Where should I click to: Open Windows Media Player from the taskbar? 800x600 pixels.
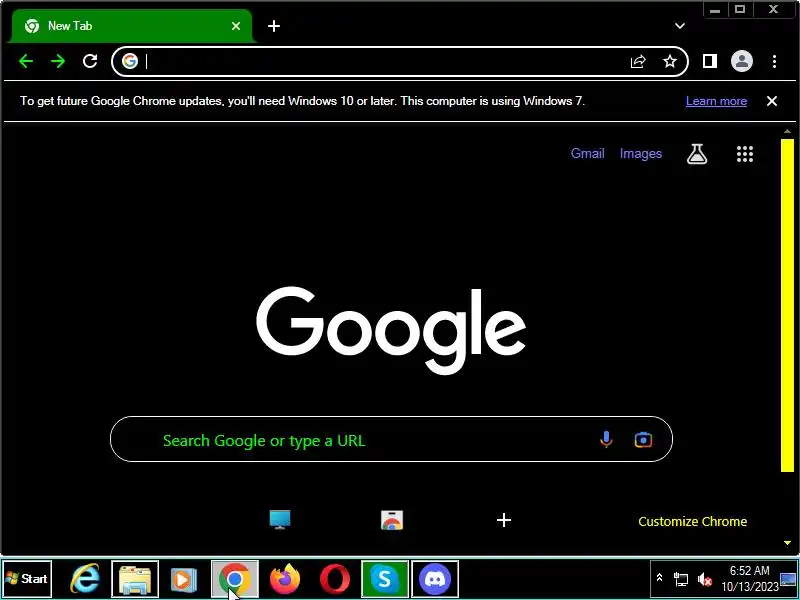pyautogui.click(x=184, y=579)
